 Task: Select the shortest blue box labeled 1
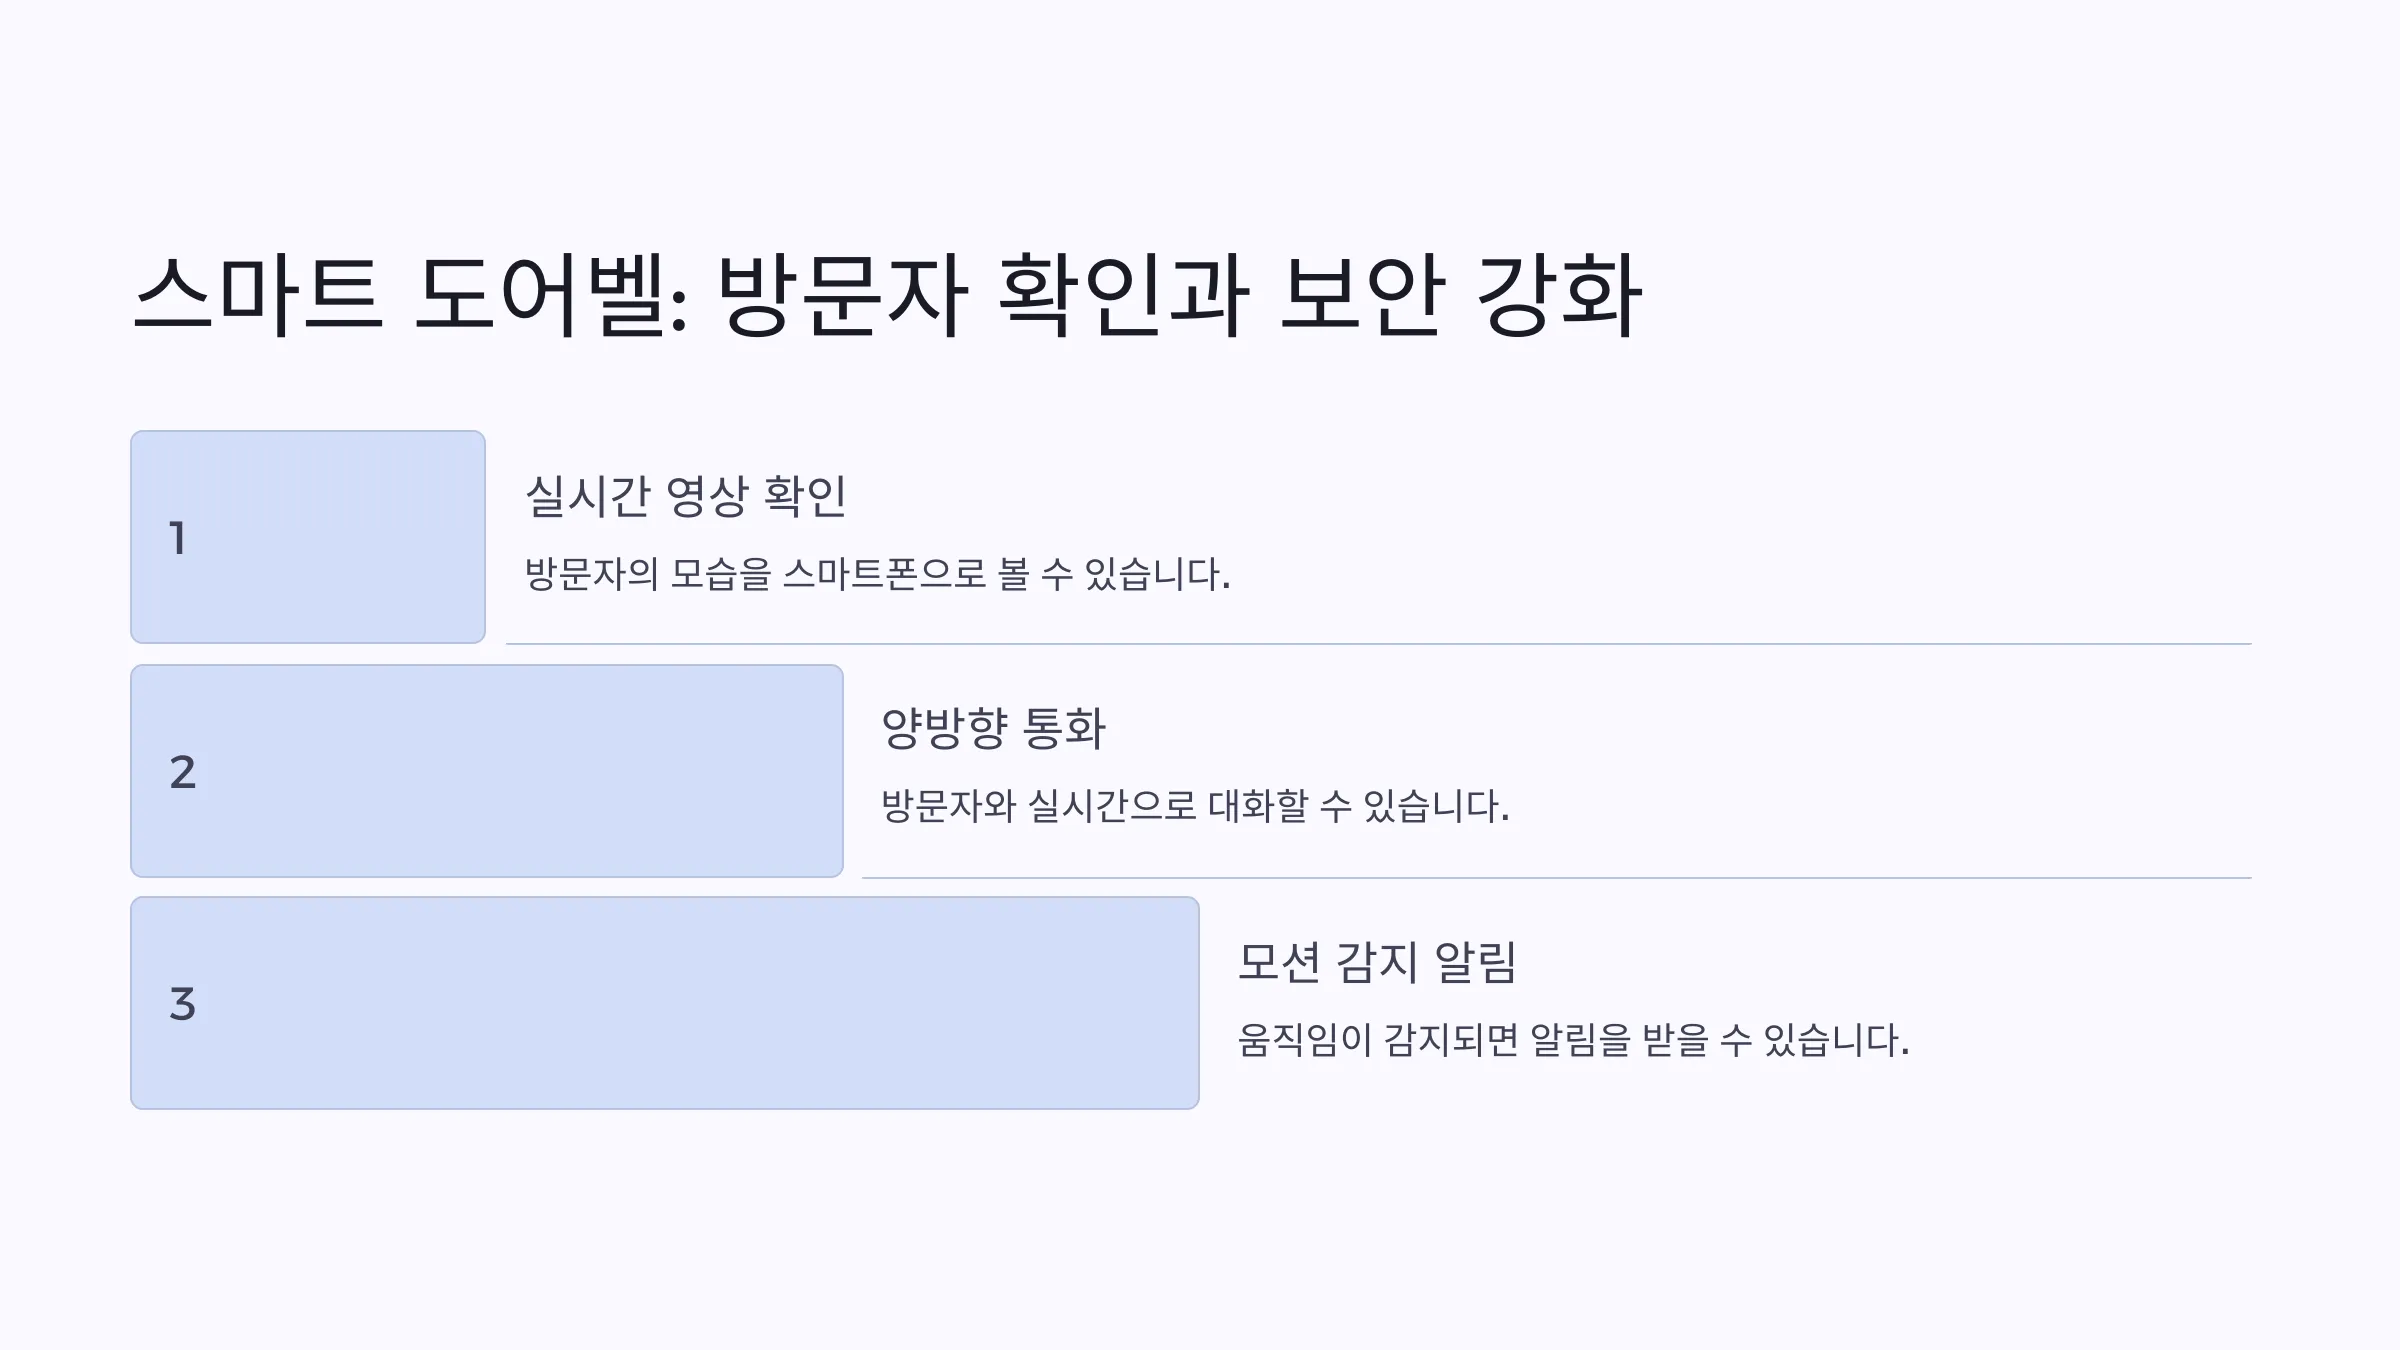point(308,537)
